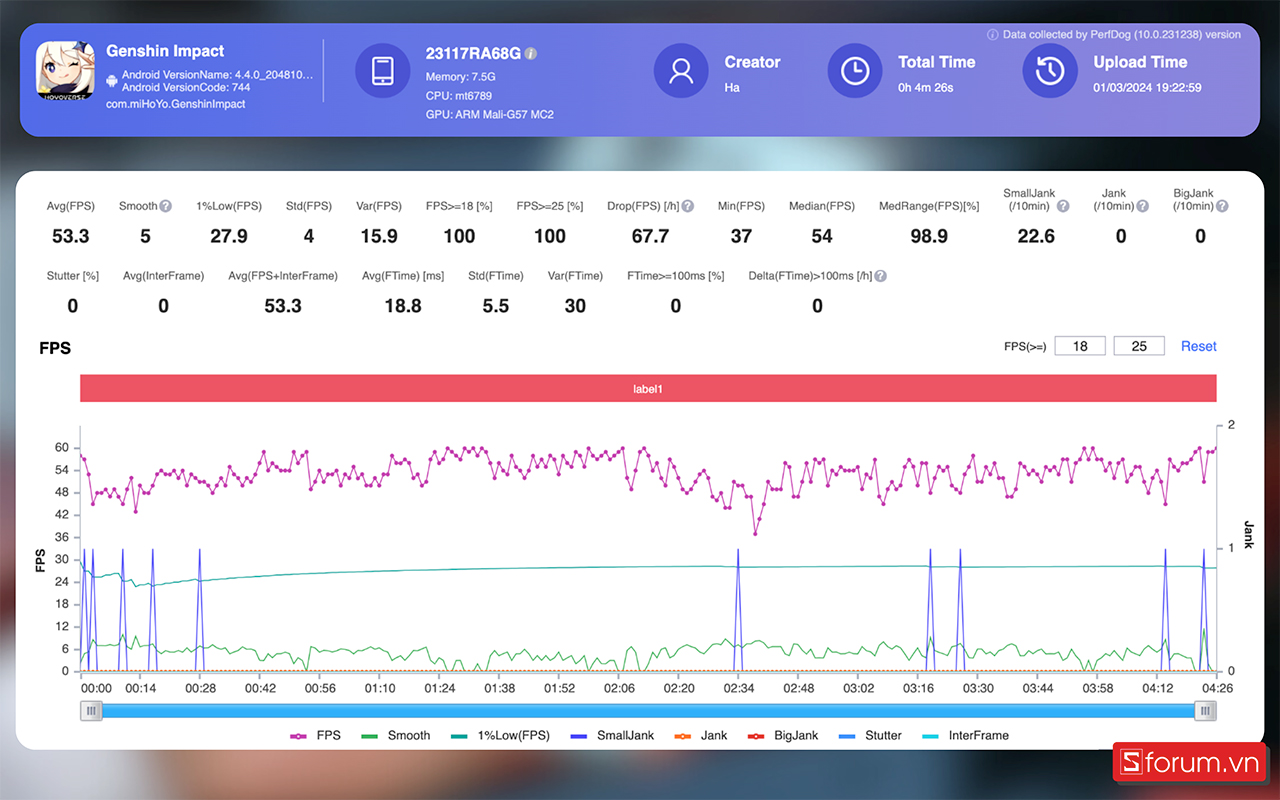Click the 1%Low(FPS) value 27.9
1280x800 pixels.
228,237
